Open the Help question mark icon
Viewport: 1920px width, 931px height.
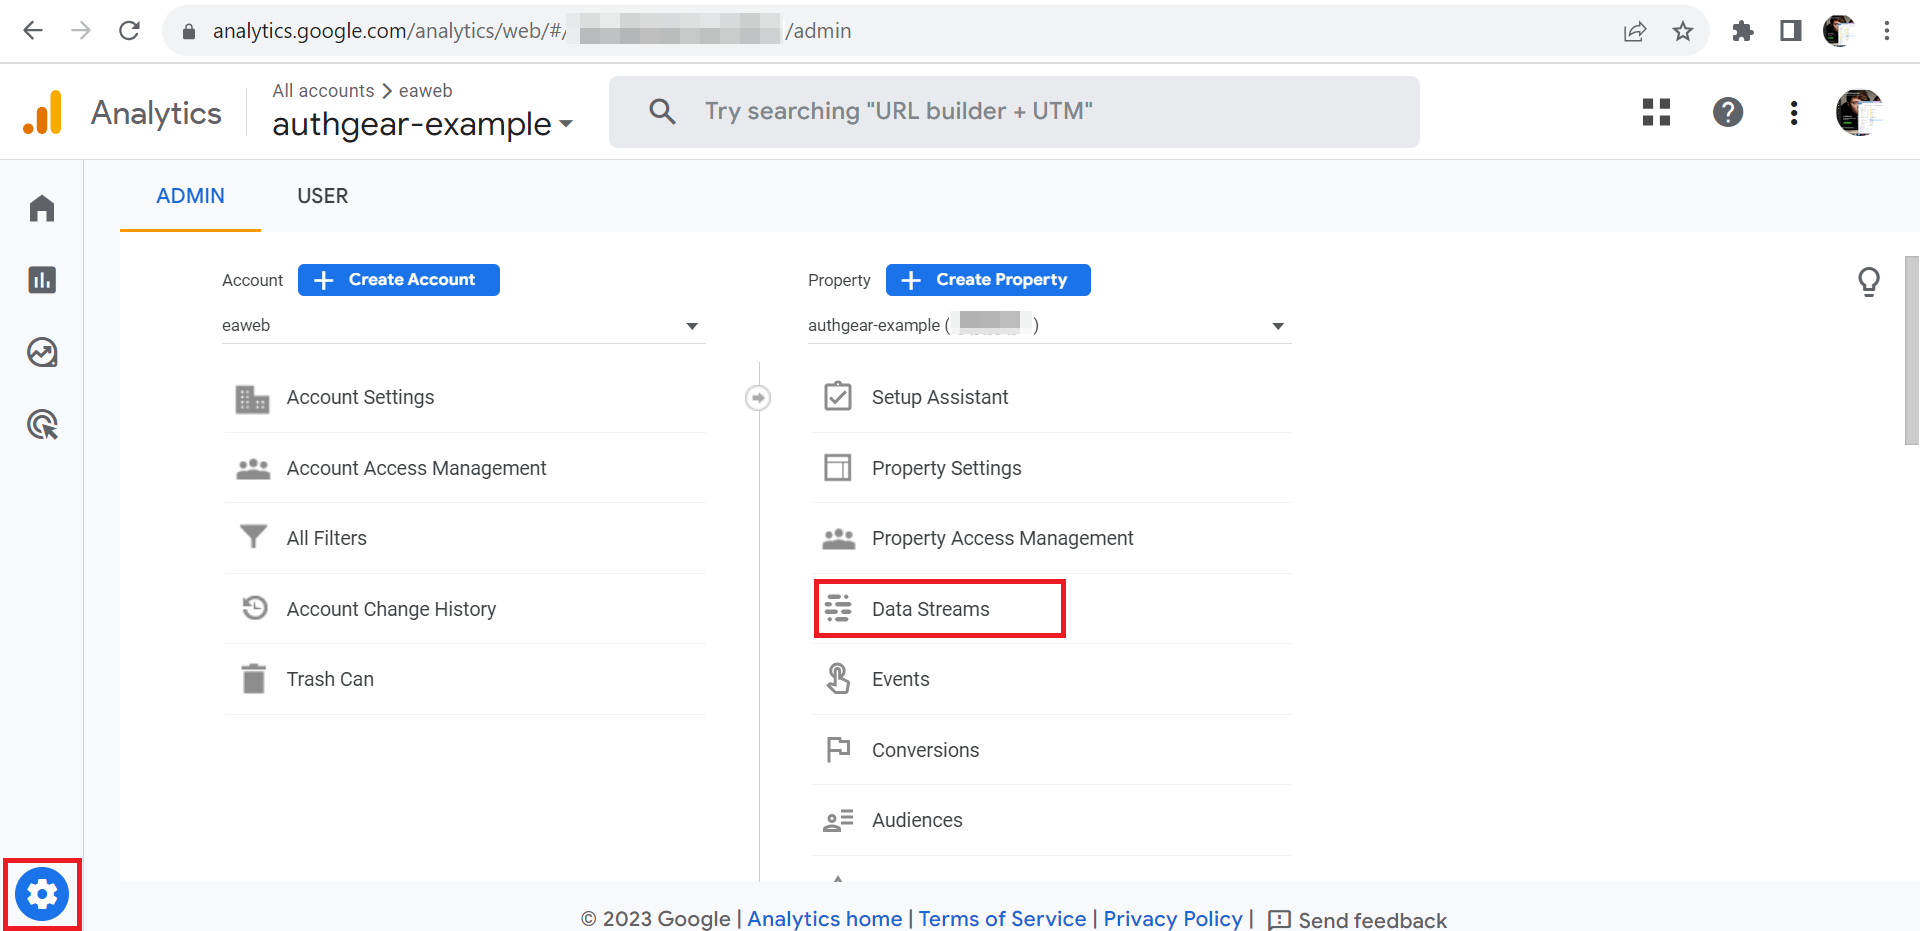(1727, 112)
